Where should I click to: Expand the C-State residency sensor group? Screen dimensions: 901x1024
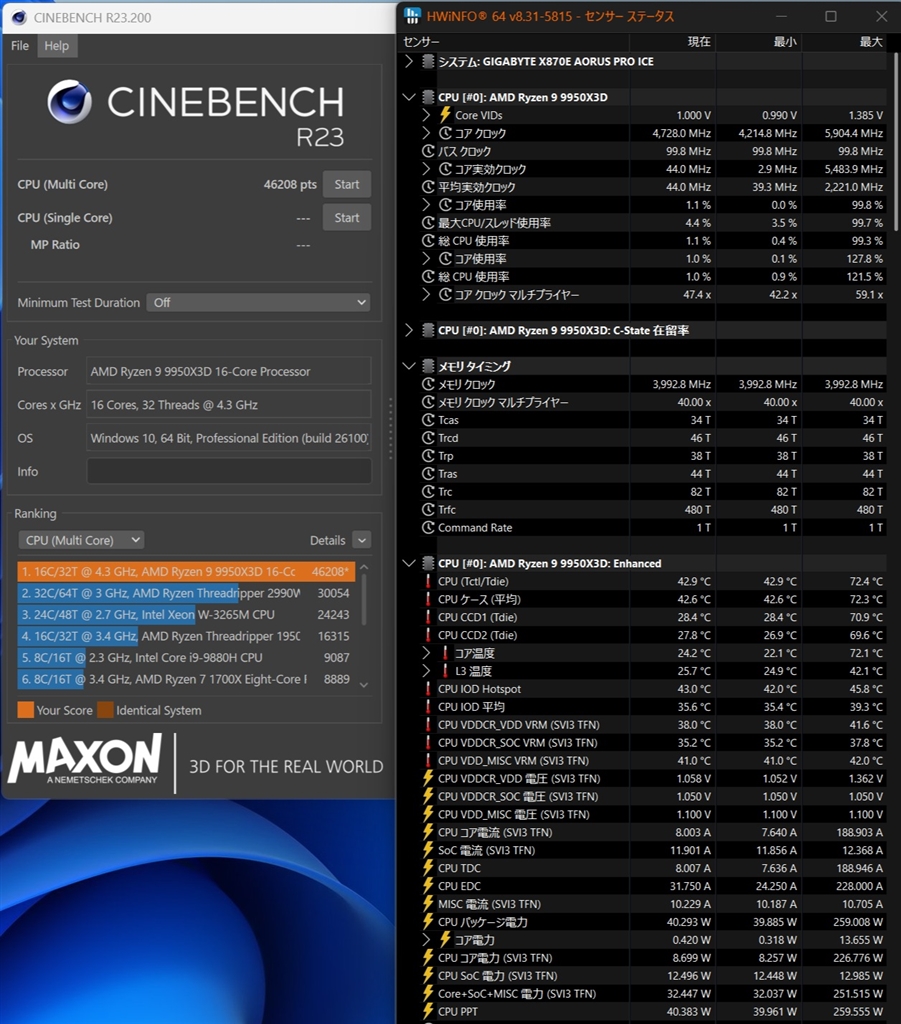pos(409,330)
